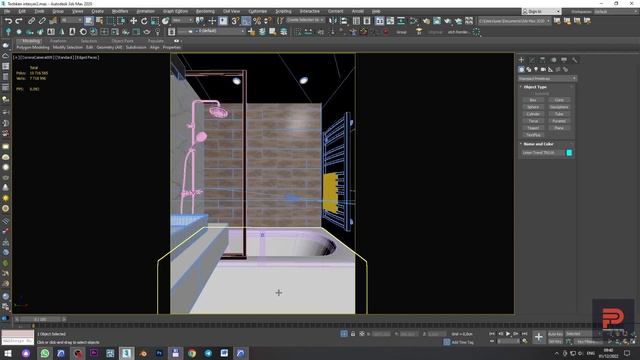Open the Modifiers menu
This screenshot has width=640, height=360.
point(120,11)
